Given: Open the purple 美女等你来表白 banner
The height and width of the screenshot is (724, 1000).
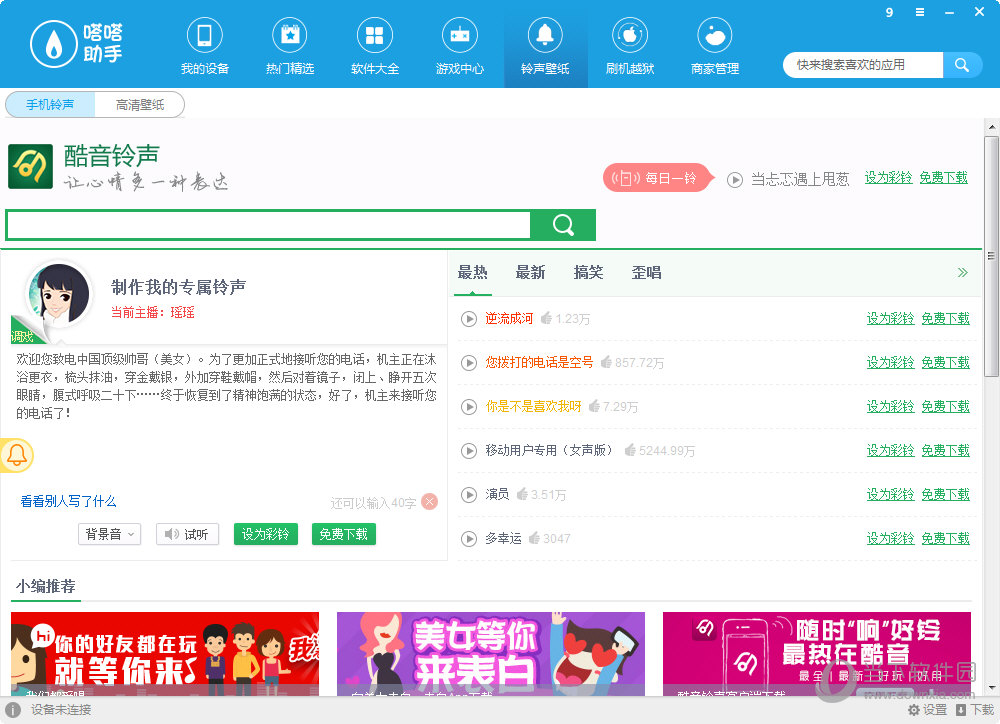Looking at the screenshot, I should click(x=490, y=654).
